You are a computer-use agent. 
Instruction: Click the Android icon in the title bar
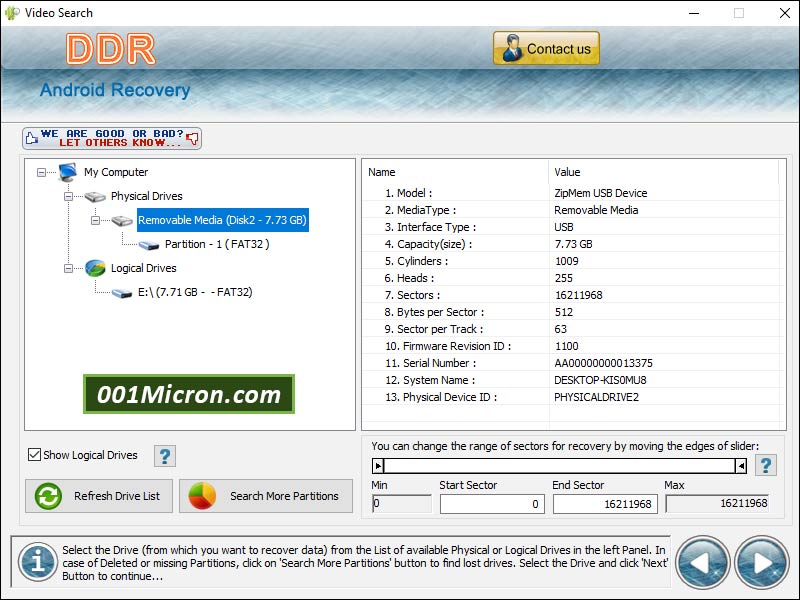tap(12, 13)
